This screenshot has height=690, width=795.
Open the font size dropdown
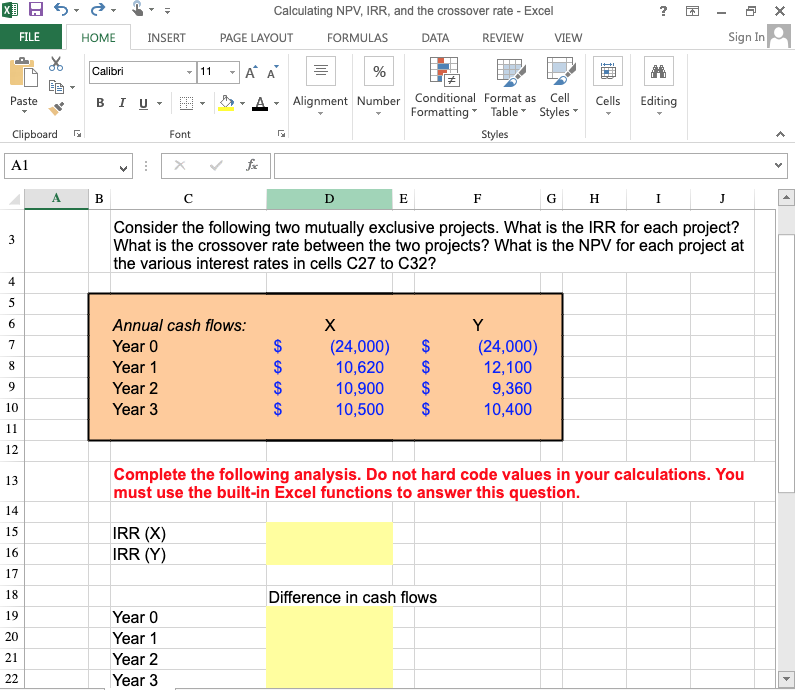coord(232,72)
